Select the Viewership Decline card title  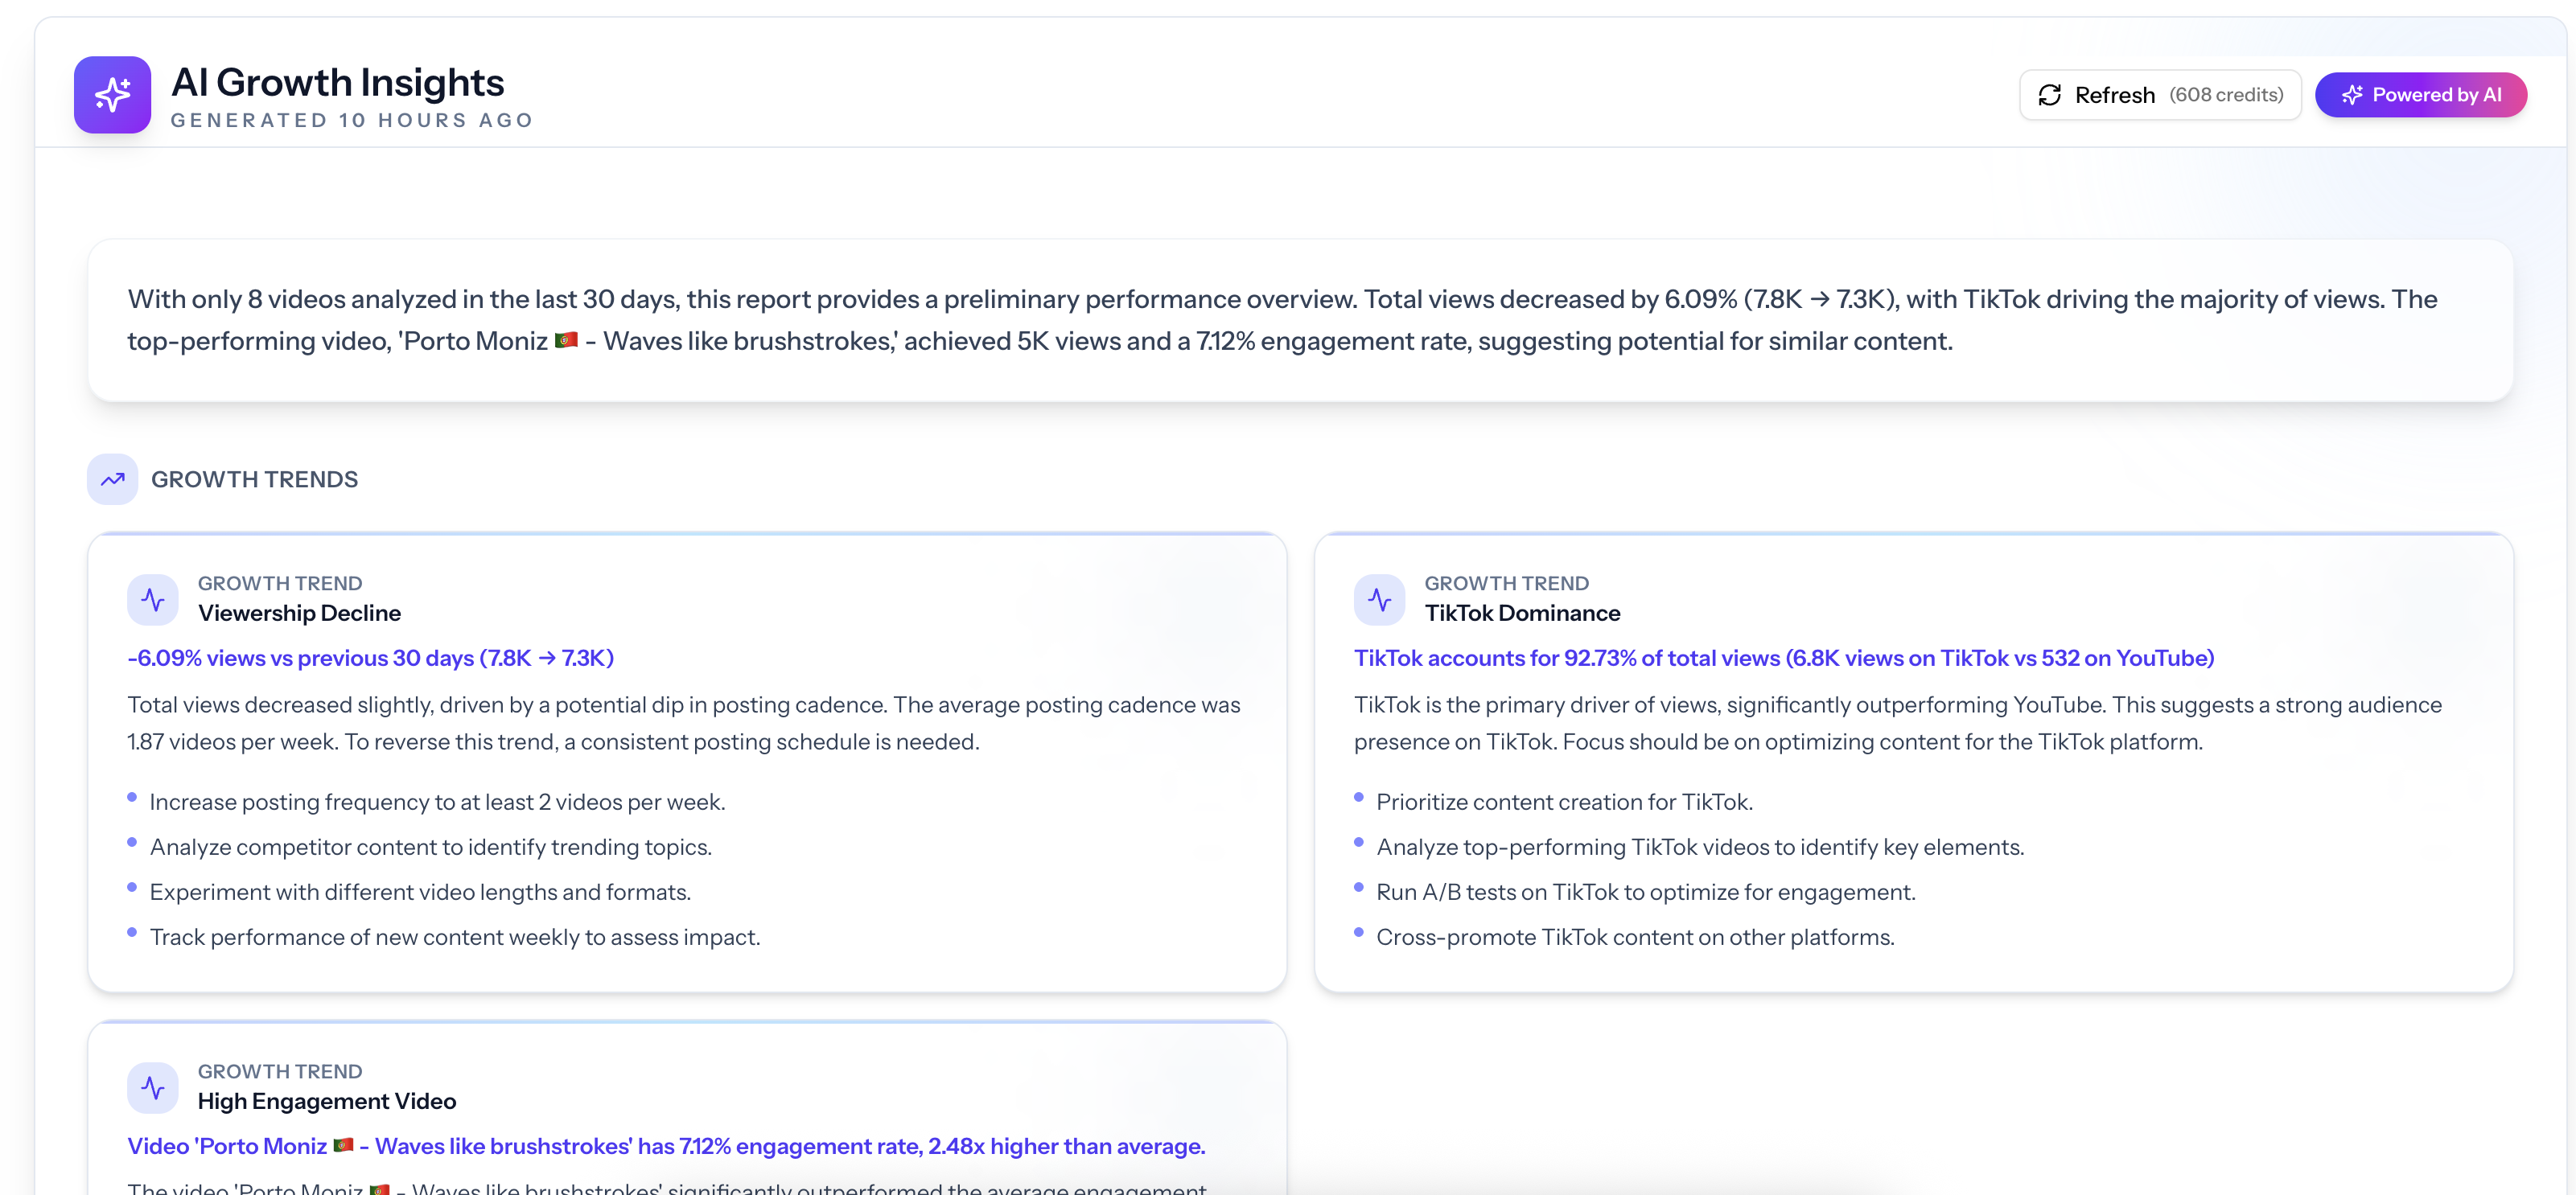coord(299,613)
